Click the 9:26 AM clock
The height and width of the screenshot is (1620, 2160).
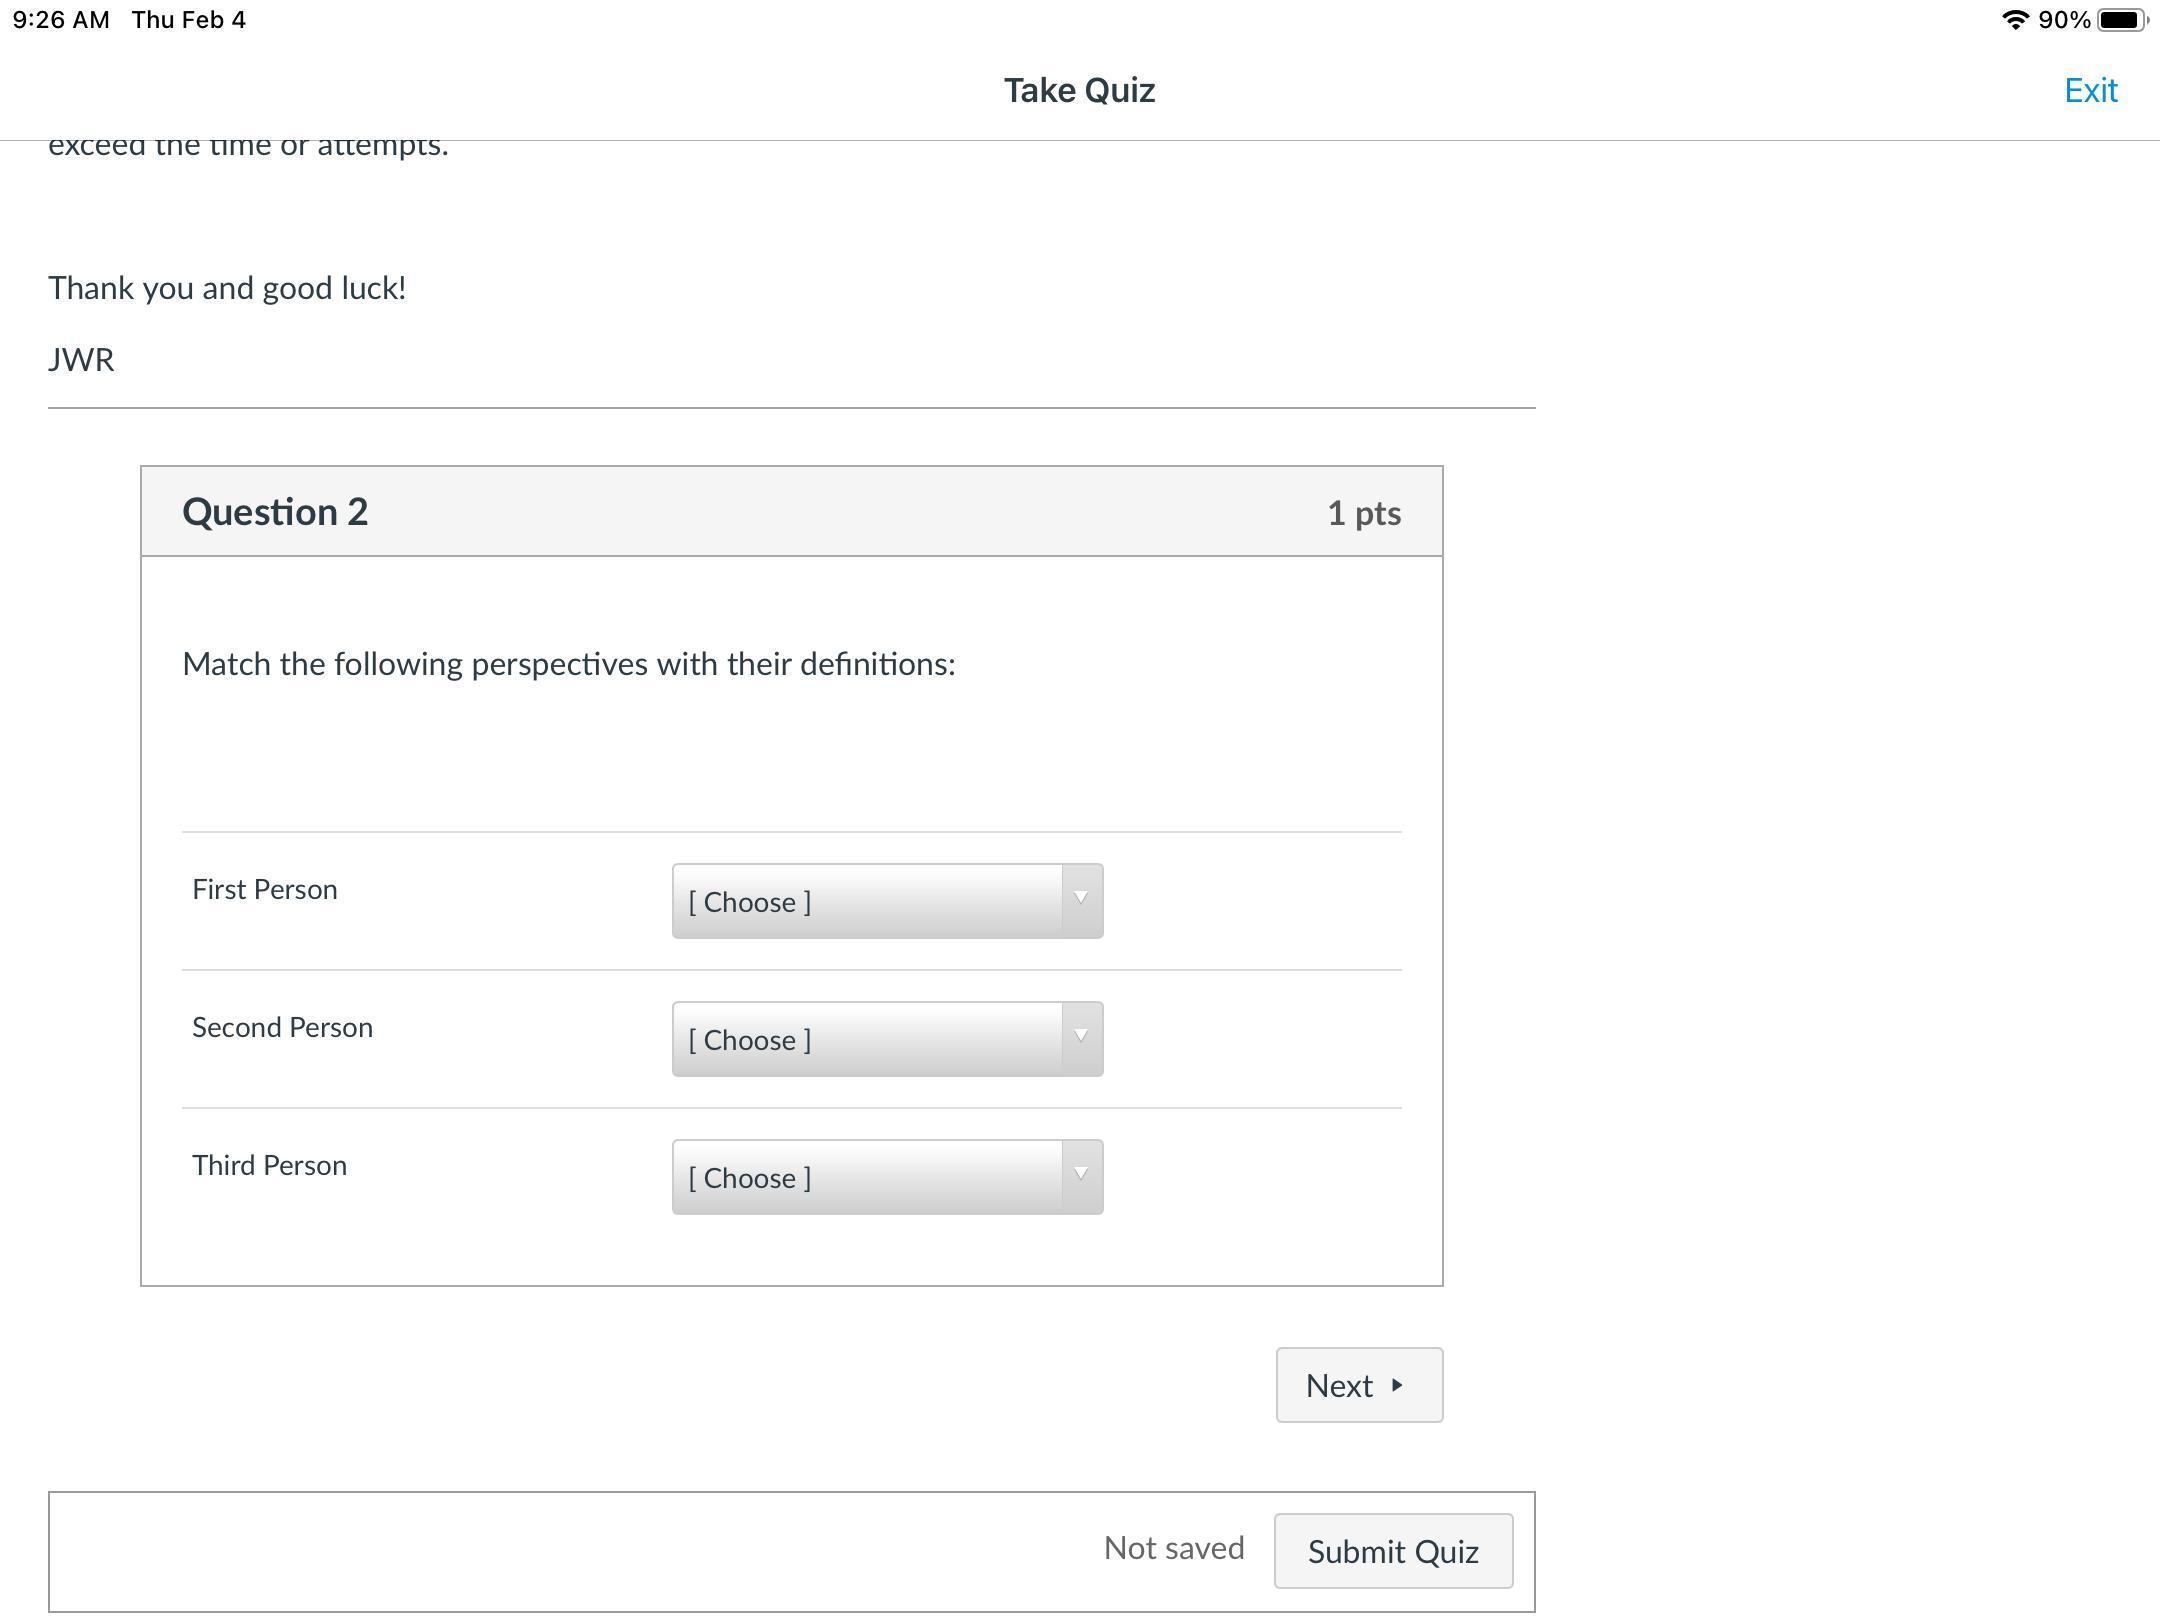[x=61, y=20]
